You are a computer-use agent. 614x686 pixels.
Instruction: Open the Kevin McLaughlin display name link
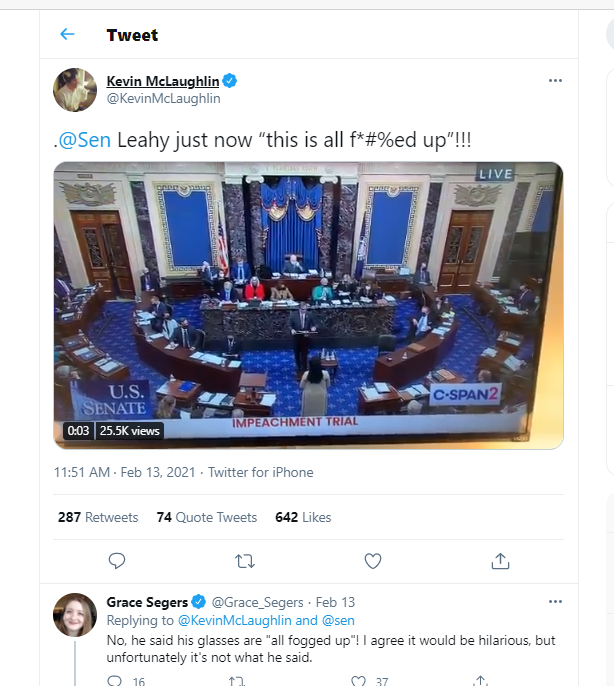[x=163, y=81]
